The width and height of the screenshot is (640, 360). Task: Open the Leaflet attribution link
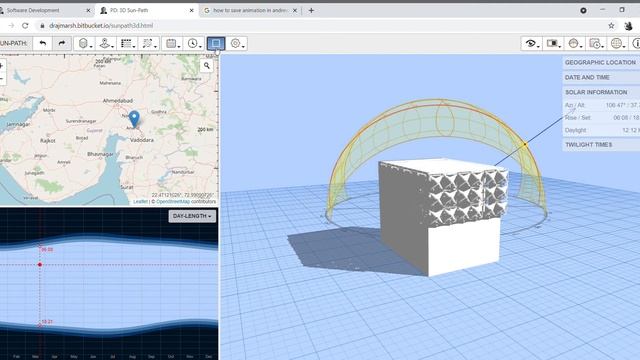tap(140, 202)
